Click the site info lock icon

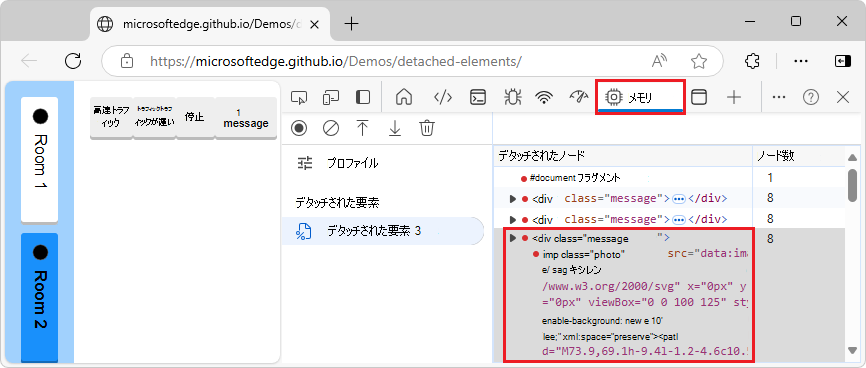[128, 61]
